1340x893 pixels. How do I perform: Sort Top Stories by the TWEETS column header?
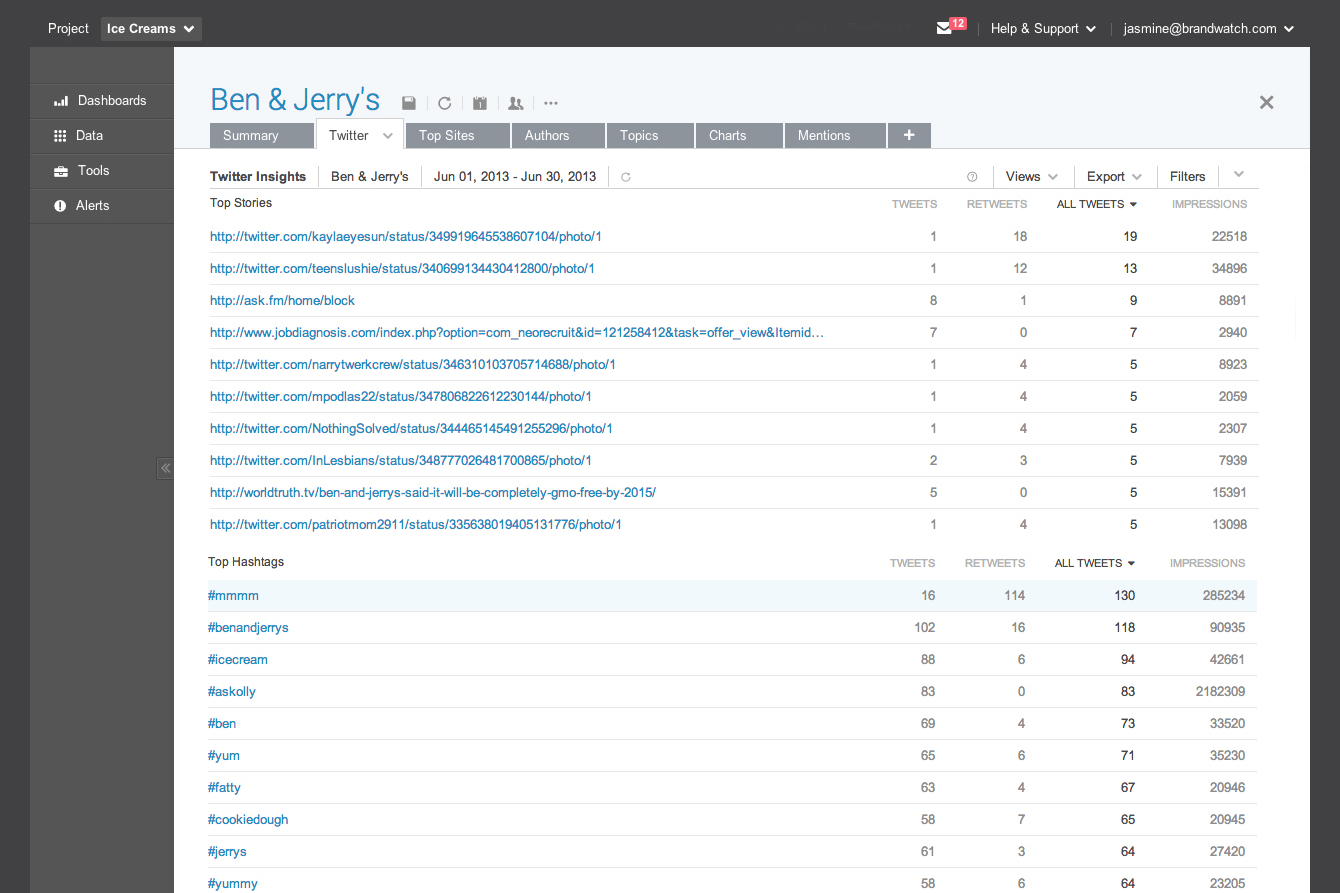tap(915, 204)
